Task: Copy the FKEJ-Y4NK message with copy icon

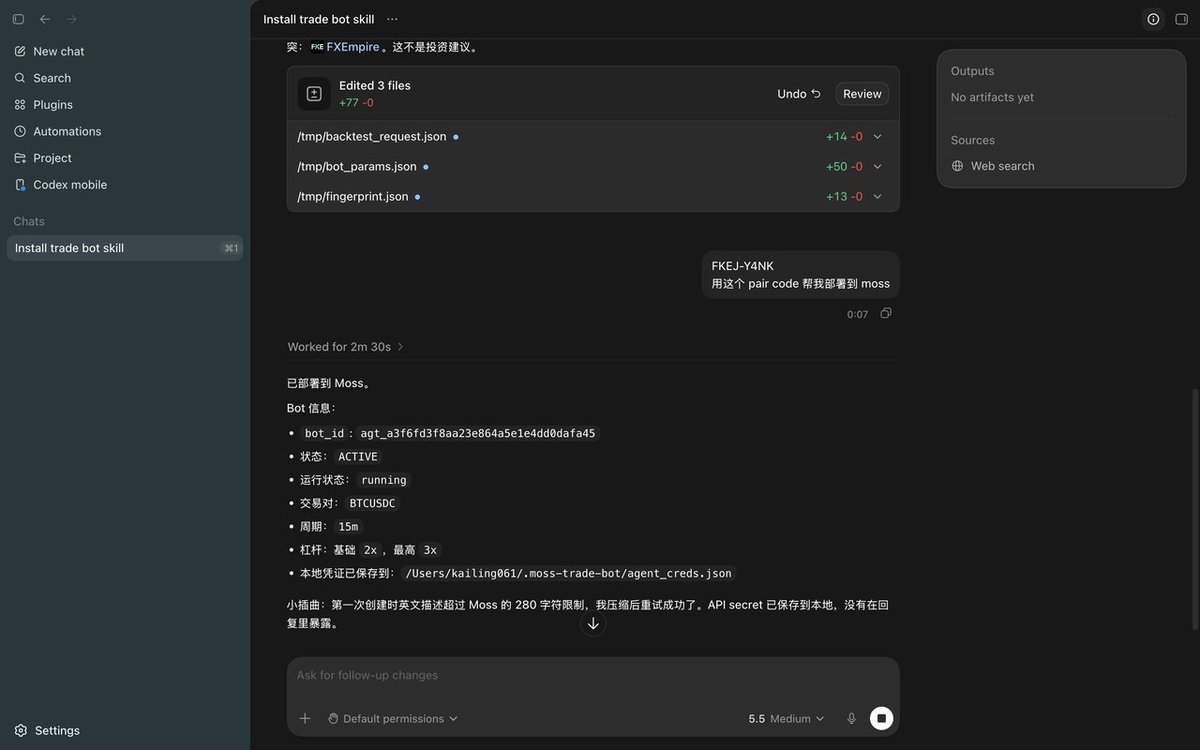Action: pyautogui.click(x=886, y=314)
